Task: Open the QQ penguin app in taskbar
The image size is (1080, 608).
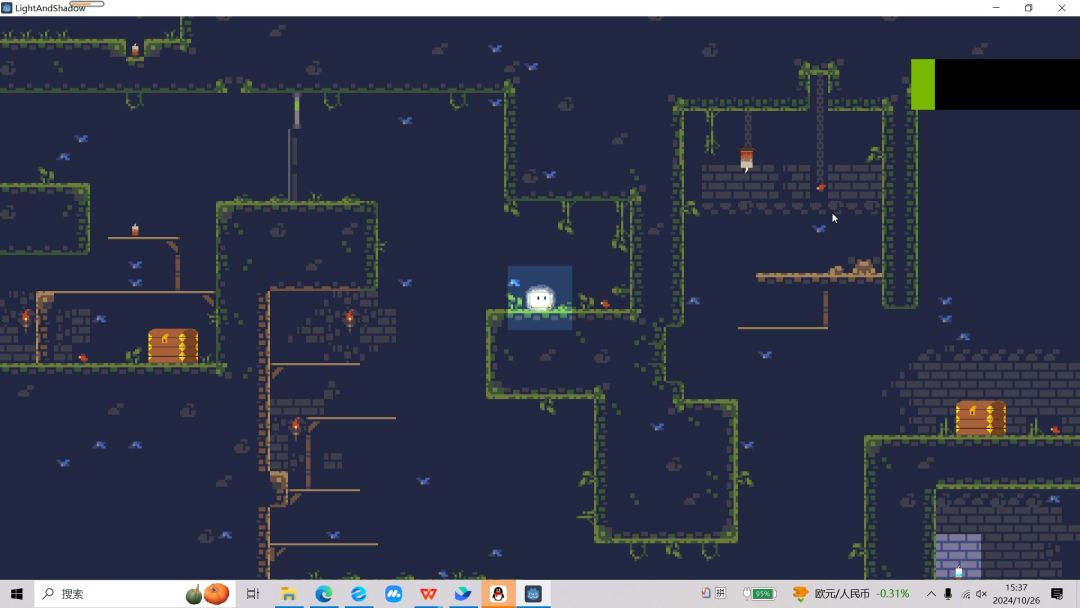Action: [497, 594]
